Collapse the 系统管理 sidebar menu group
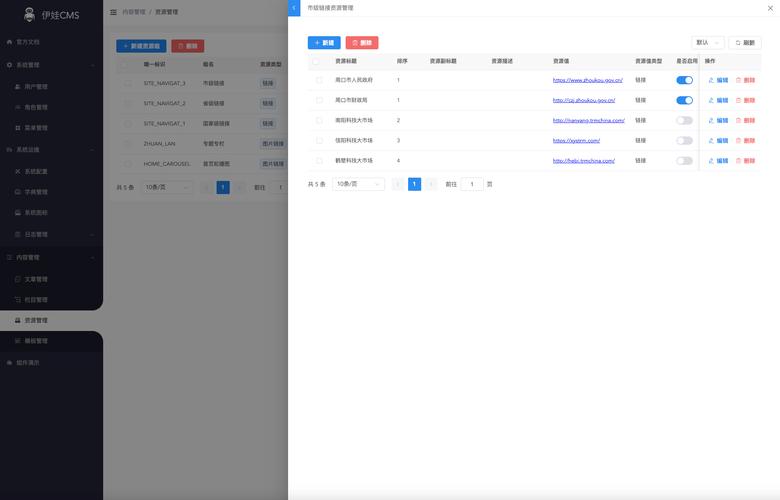Viewport: 780px width, 500px height. (50, 65)
